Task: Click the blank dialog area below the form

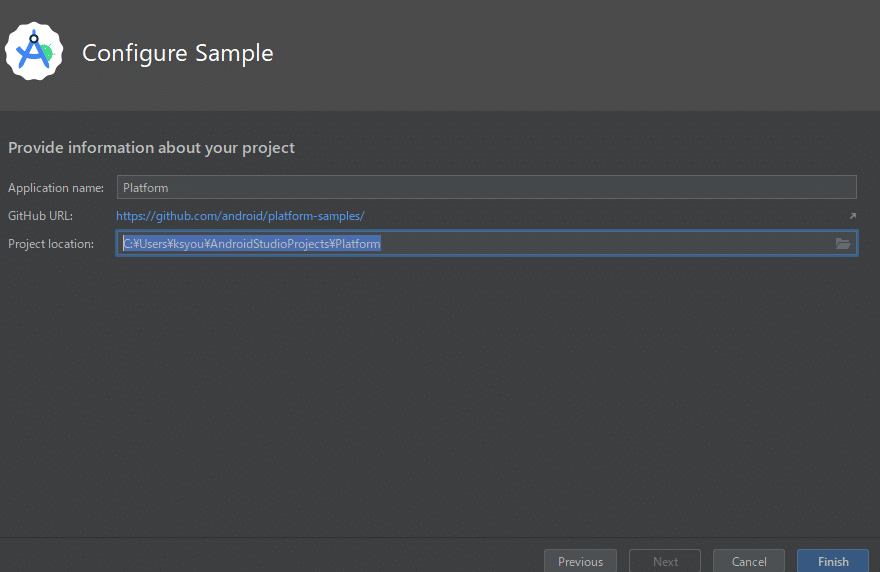Action: [x=440, y=393]
